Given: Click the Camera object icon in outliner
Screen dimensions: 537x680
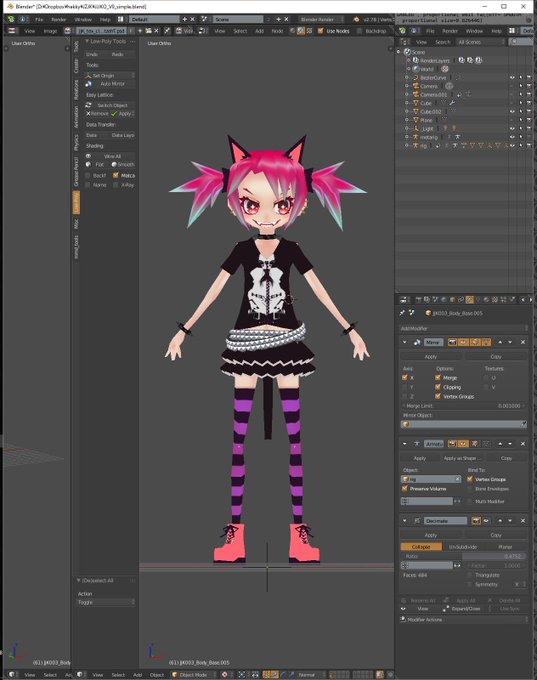Looking at the screenshot, I should 415,86.
